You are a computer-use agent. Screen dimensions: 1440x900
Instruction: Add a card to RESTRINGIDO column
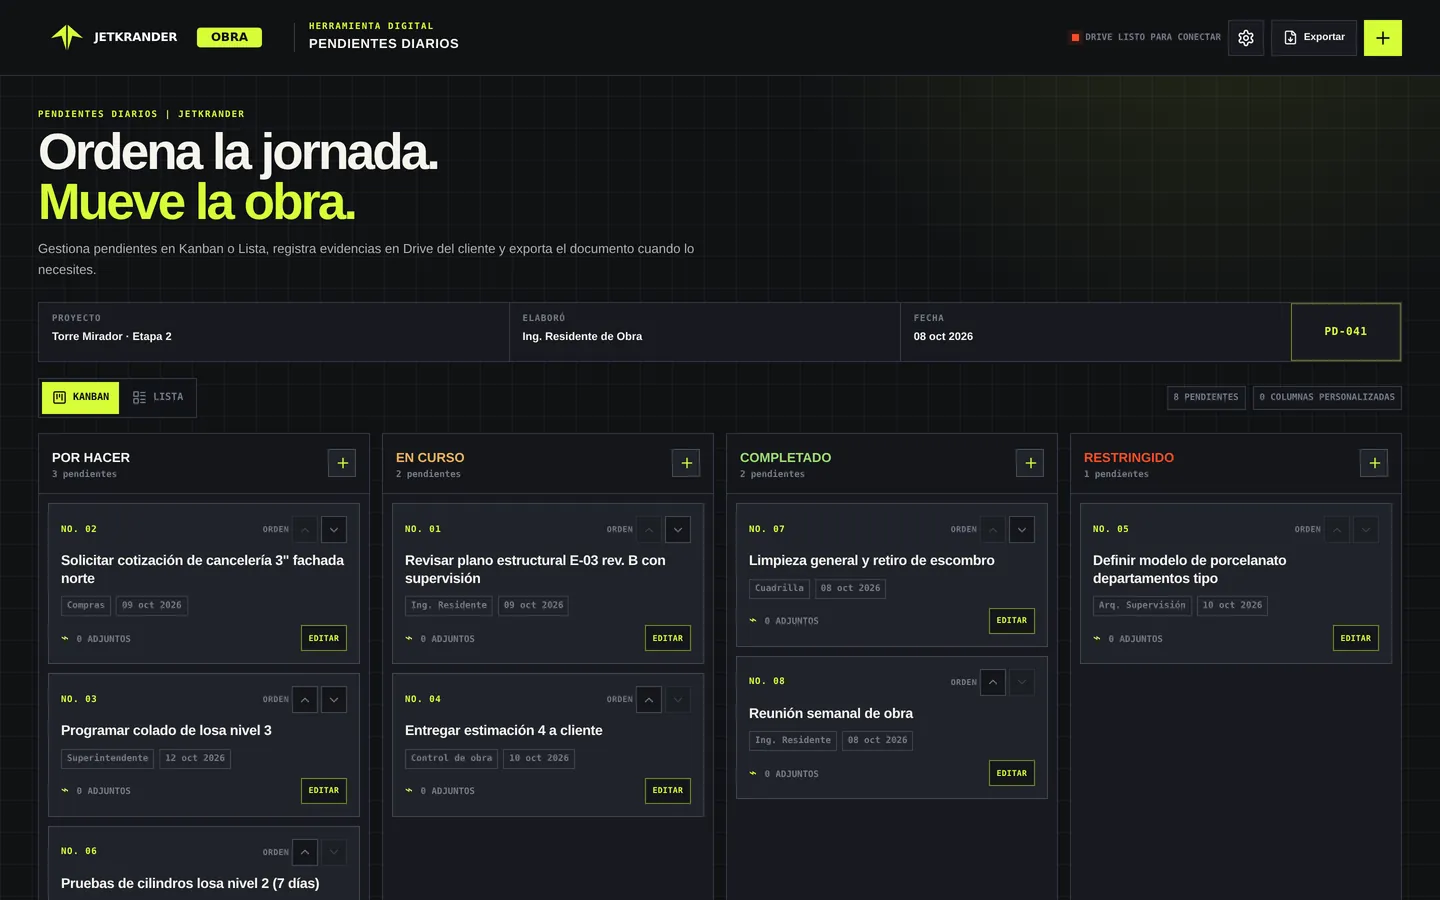pos(1374,463)
